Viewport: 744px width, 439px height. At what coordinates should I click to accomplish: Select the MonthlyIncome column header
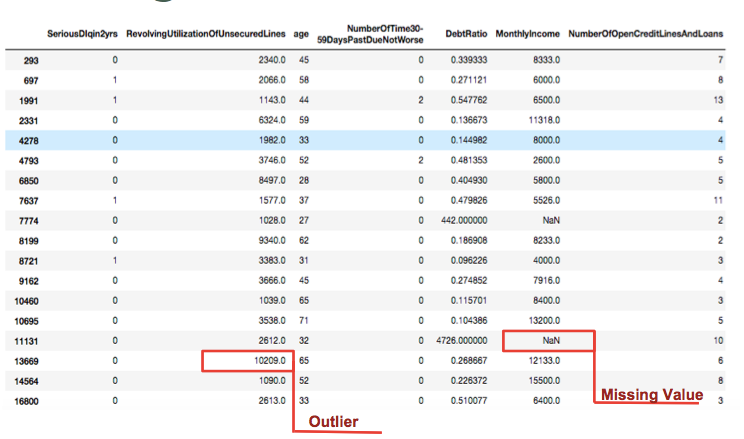point(527,34)
